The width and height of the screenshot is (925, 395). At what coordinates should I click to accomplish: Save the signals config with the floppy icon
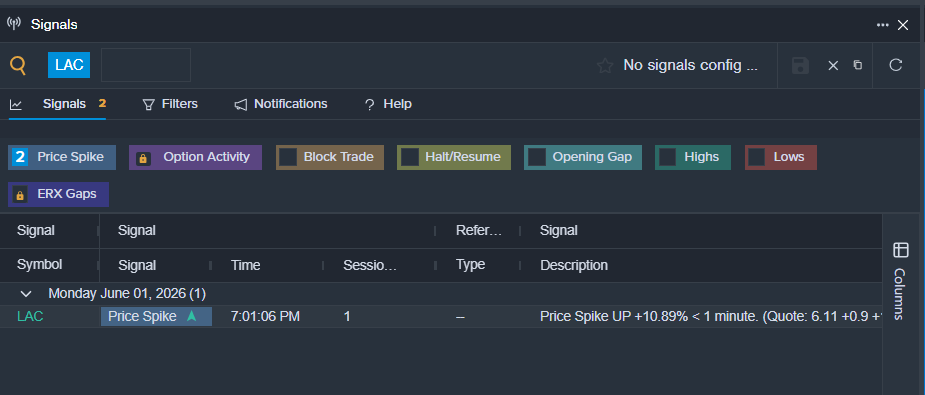(x=800, y=65)
